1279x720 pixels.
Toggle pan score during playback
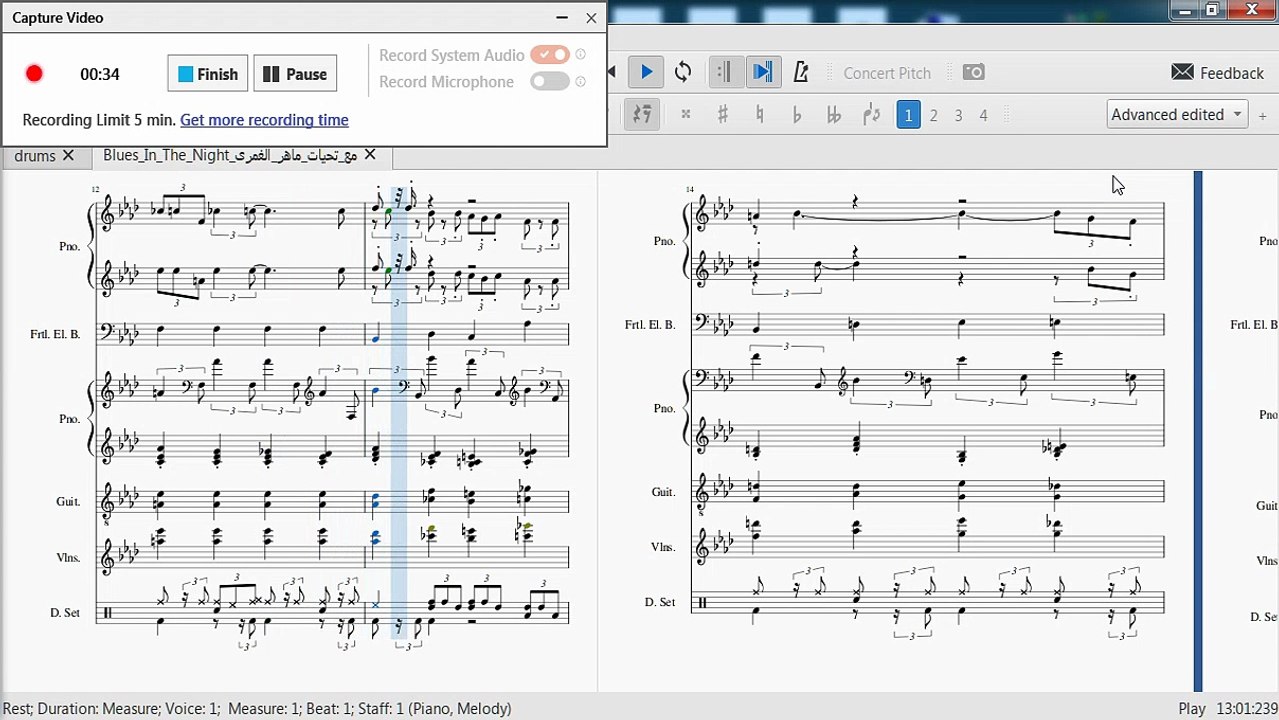(762, 72)
